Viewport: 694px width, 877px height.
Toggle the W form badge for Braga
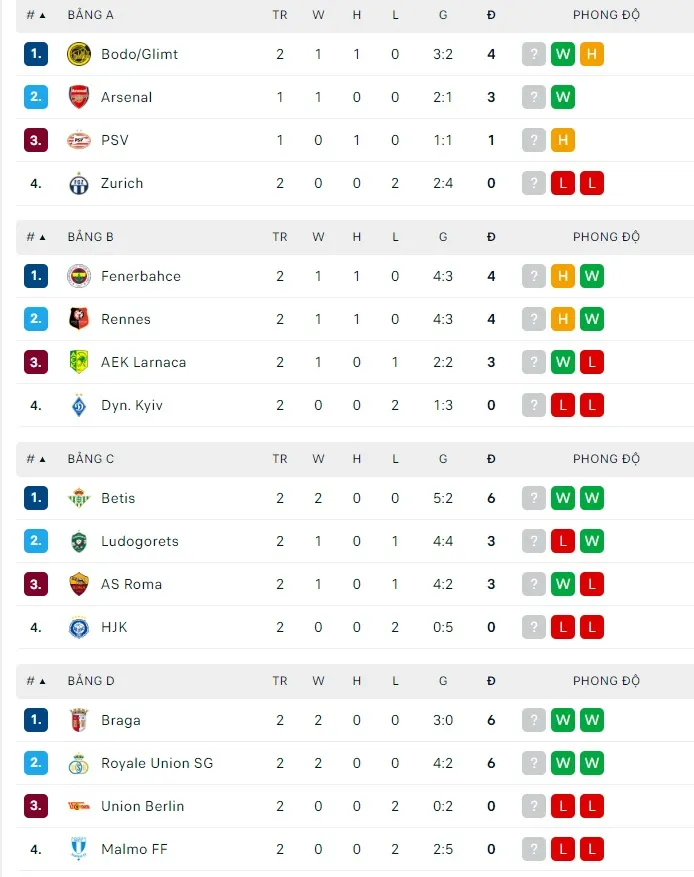click(x=562, y=720)
